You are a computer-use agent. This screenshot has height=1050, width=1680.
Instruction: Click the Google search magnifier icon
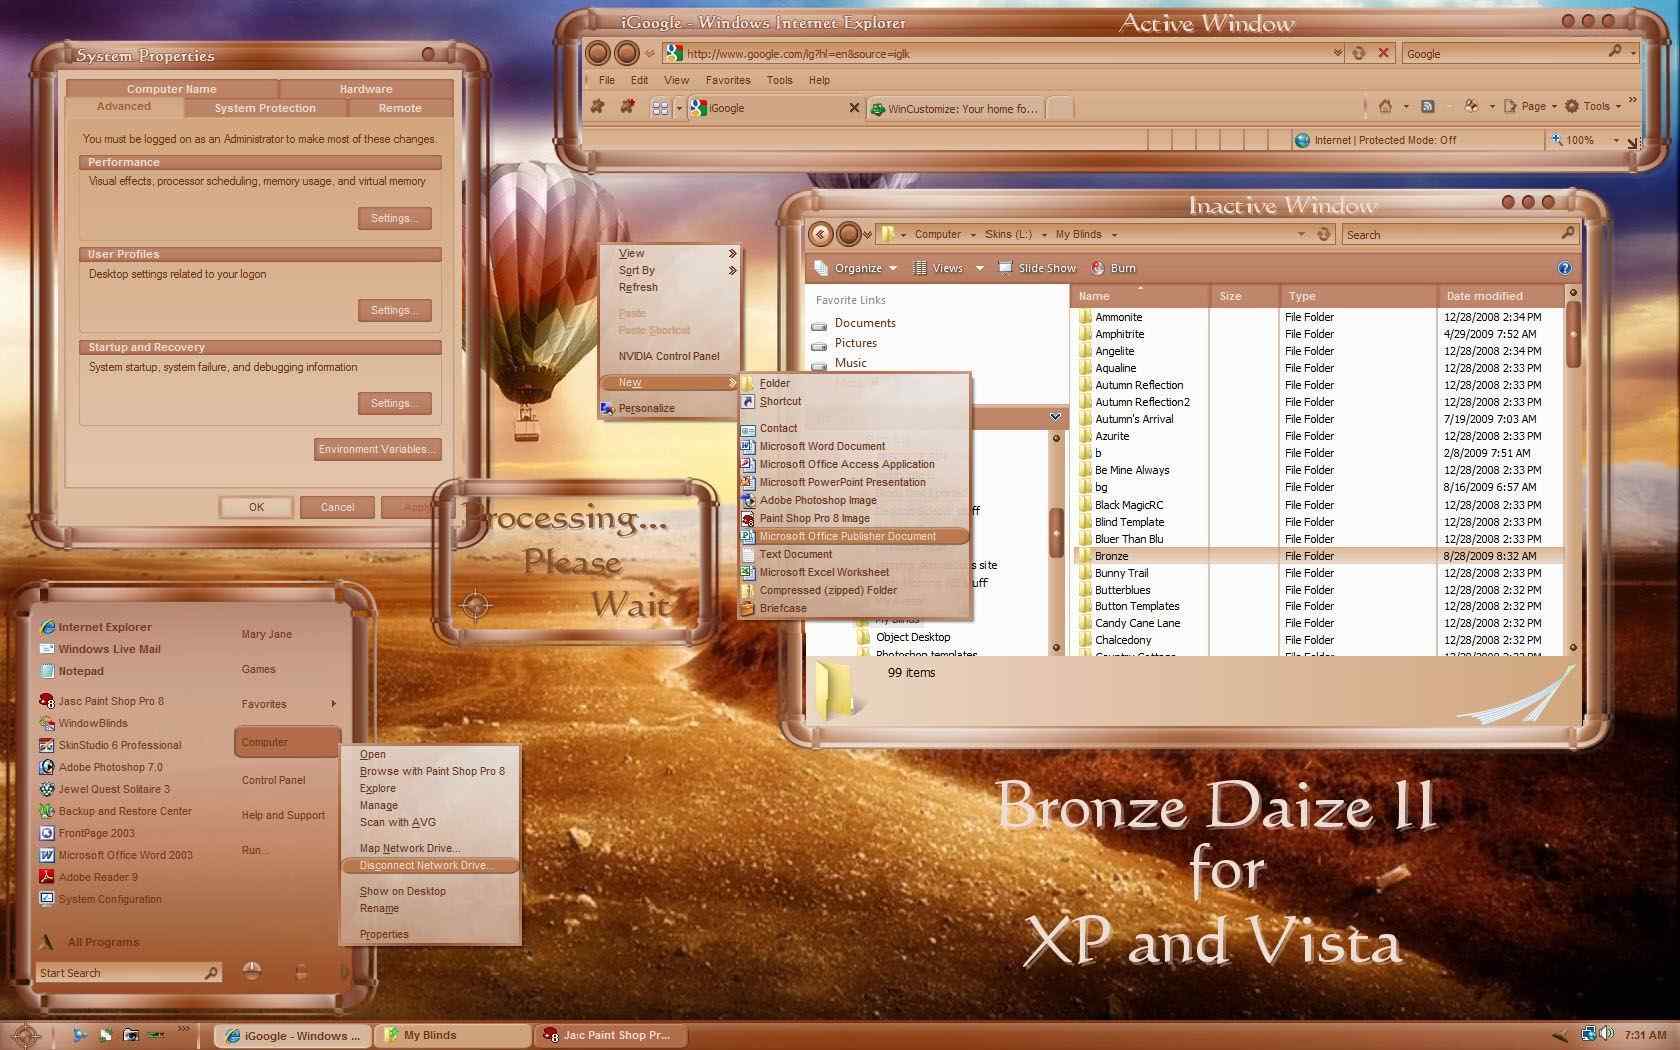tap(1614, 52)
